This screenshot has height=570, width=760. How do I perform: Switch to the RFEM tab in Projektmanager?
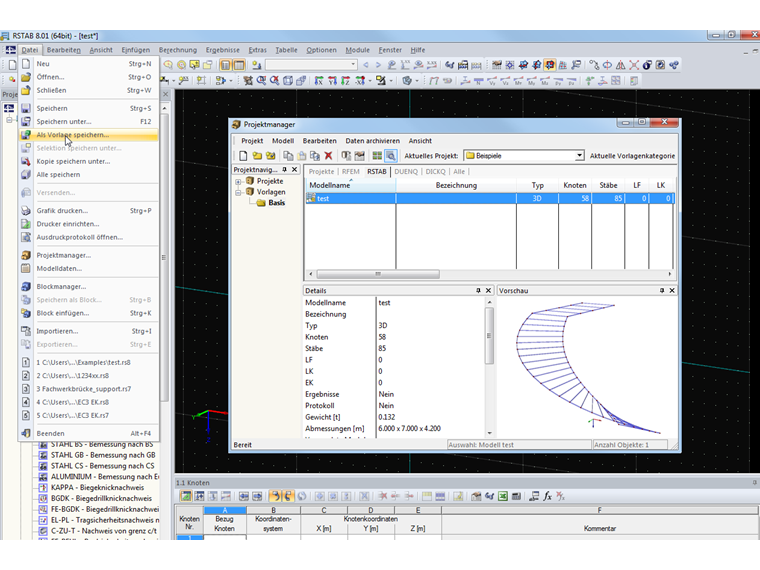click(x=350, y=172)
